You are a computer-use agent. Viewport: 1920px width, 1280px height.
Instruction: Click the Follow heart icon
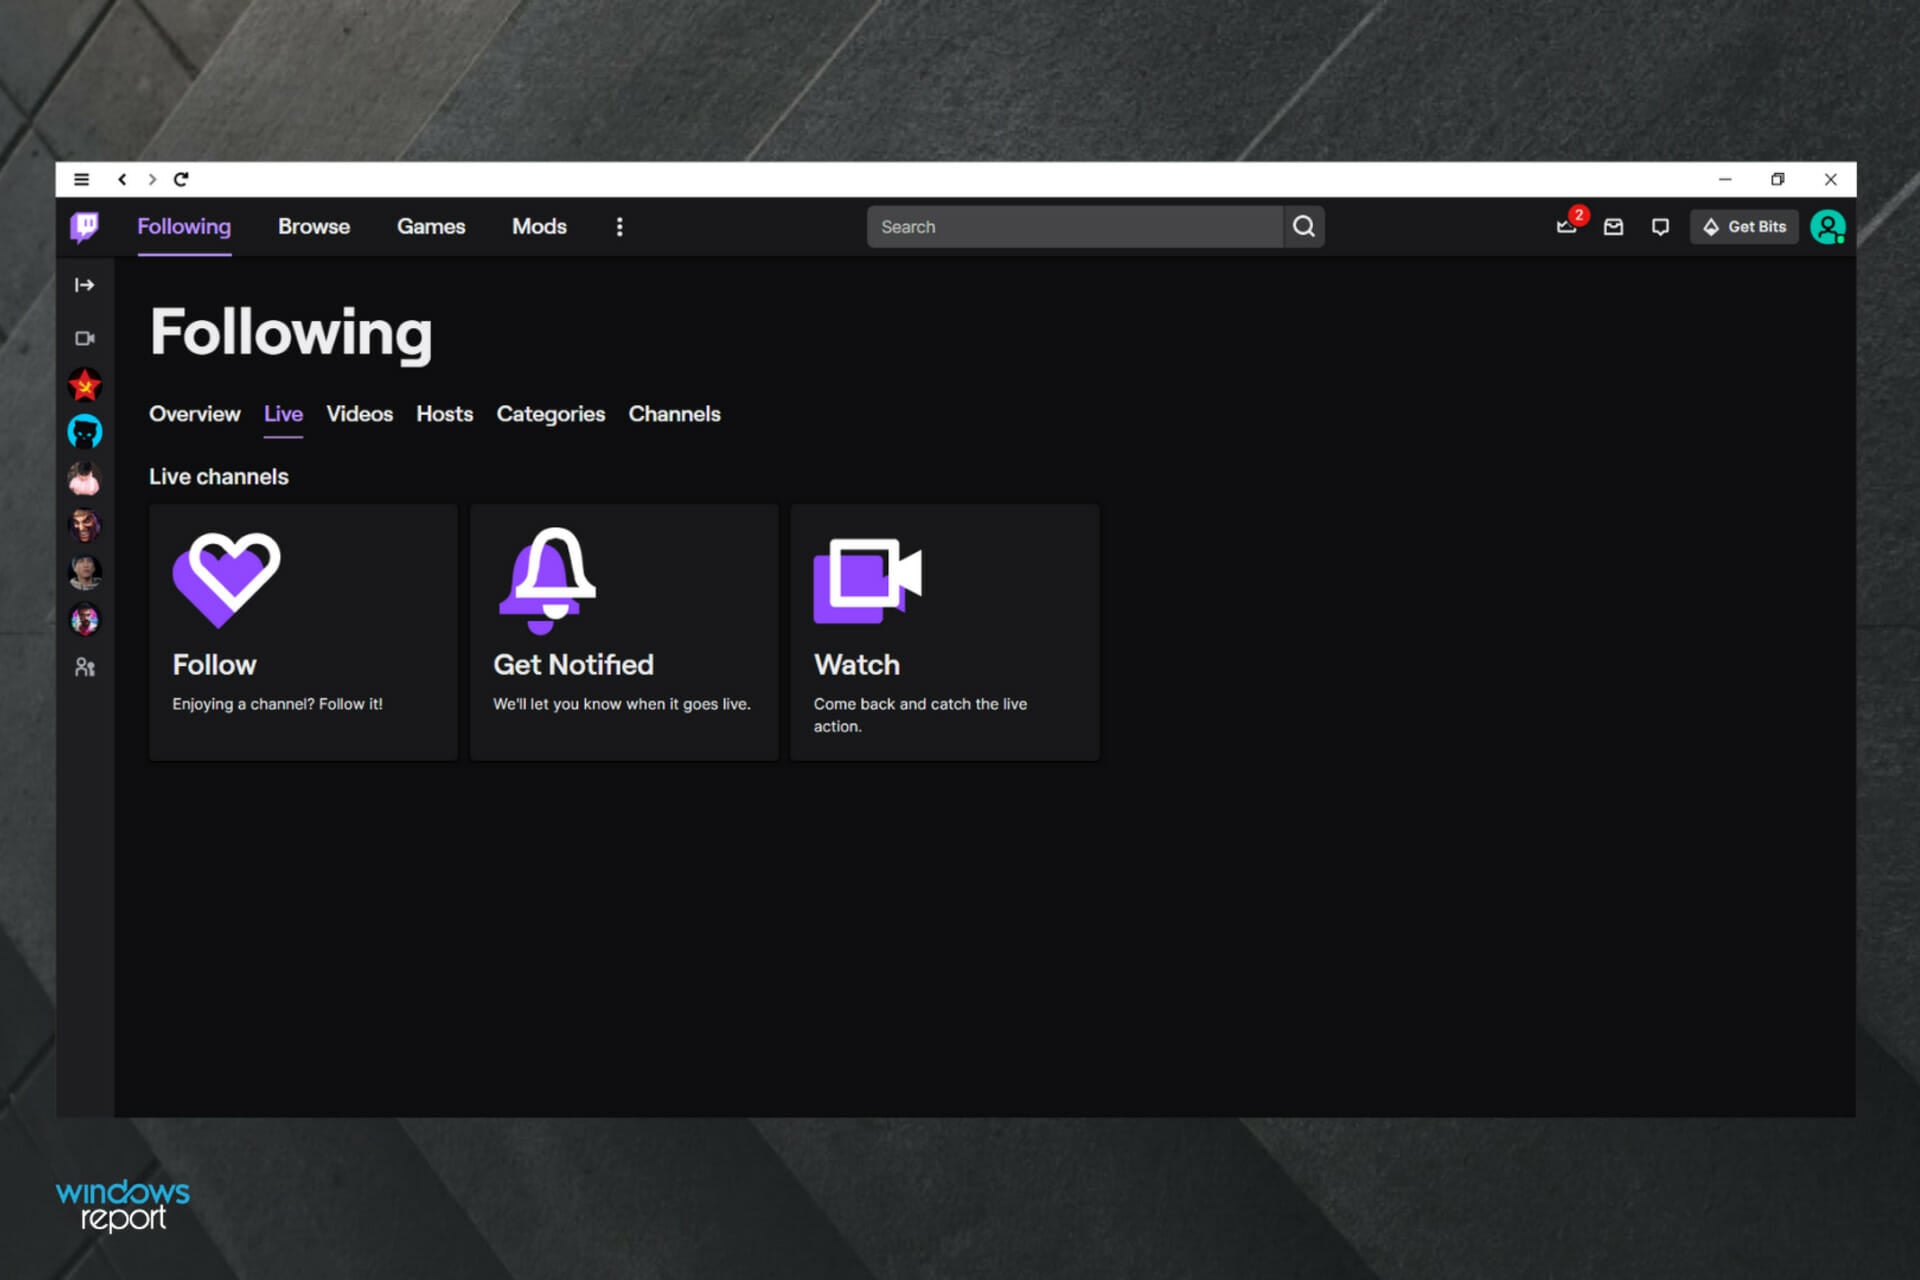point(227,580)
